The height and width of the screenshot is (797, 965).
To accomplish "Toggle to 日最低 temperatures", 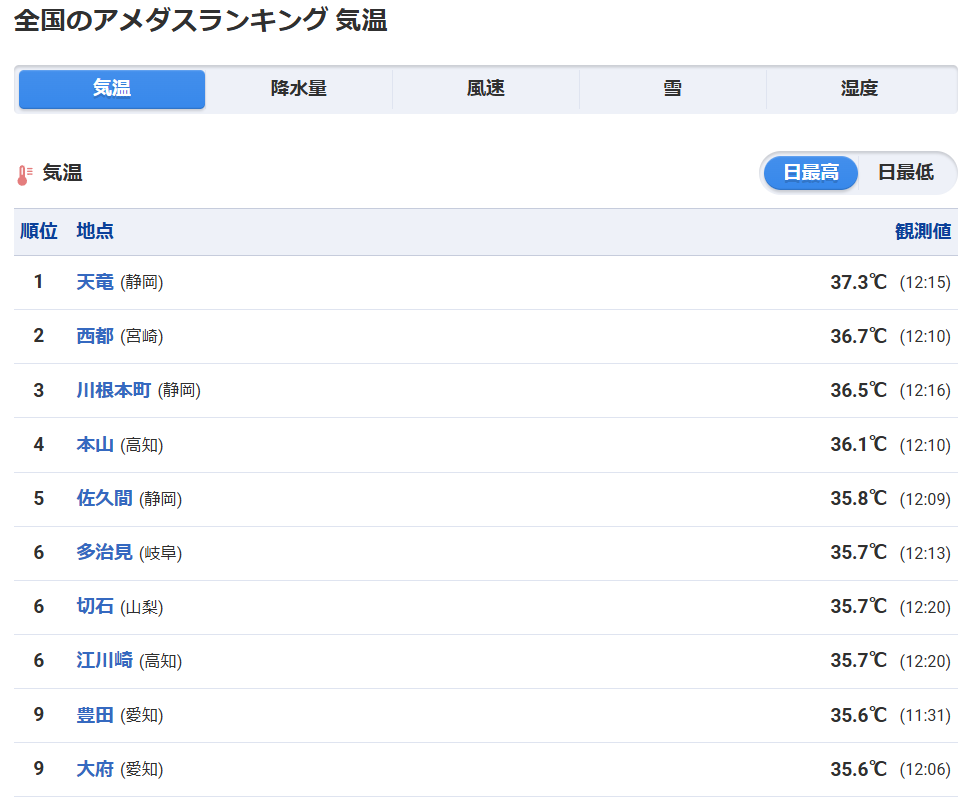I will click(x=905, y=172).
